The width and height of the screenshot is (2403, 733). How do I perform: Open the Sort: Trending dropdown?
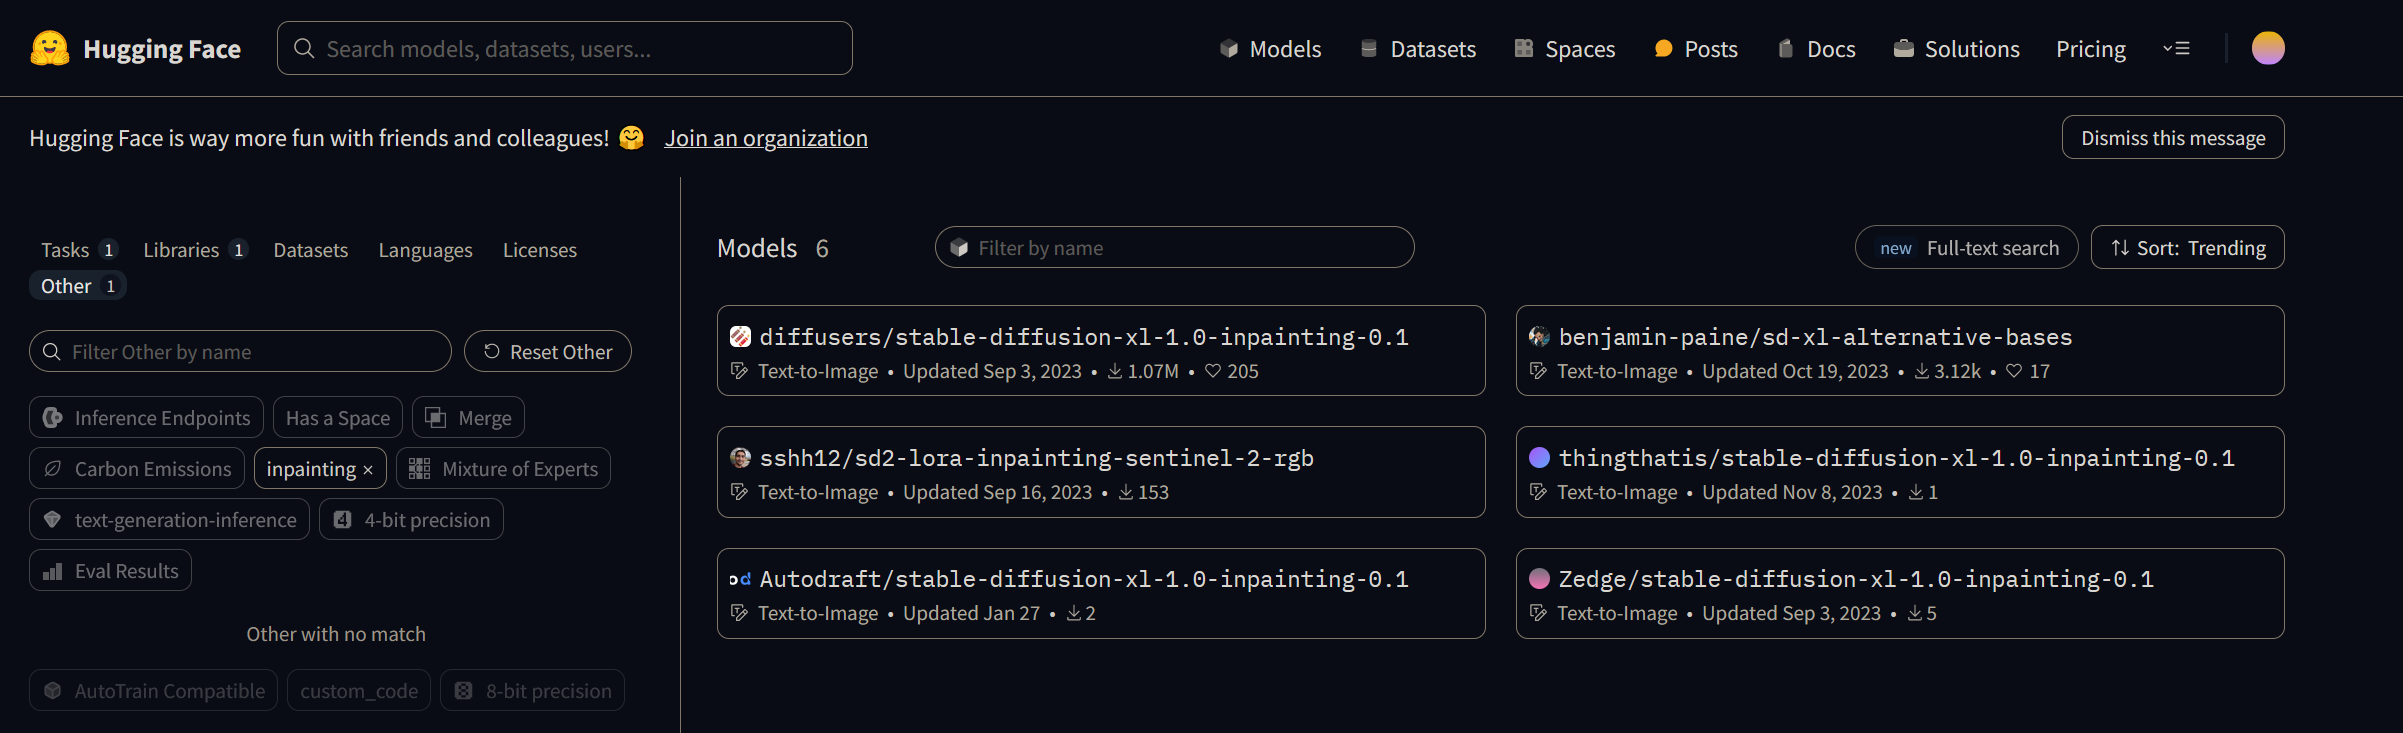pyautogui.click(x=2187, y=247)
